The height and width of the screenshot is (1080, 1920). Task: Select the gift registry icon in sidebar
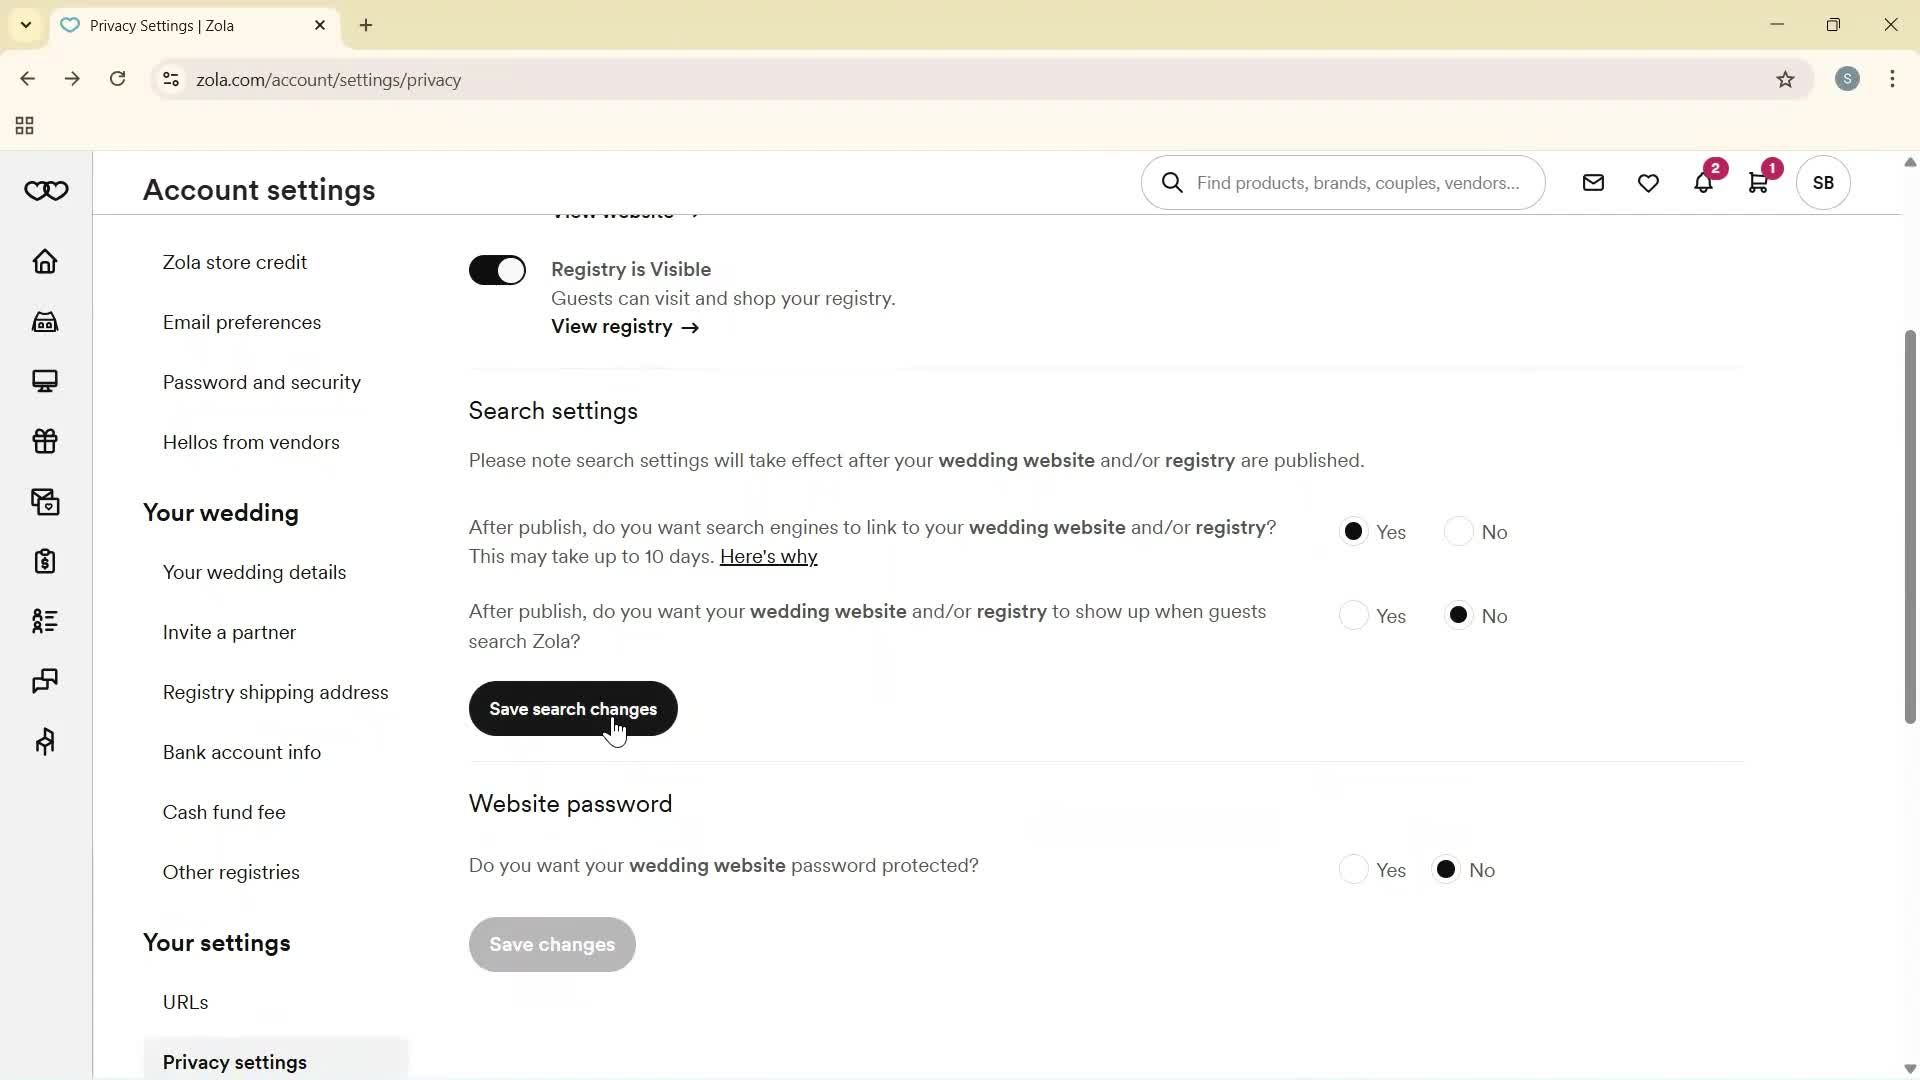pos(45,441)
